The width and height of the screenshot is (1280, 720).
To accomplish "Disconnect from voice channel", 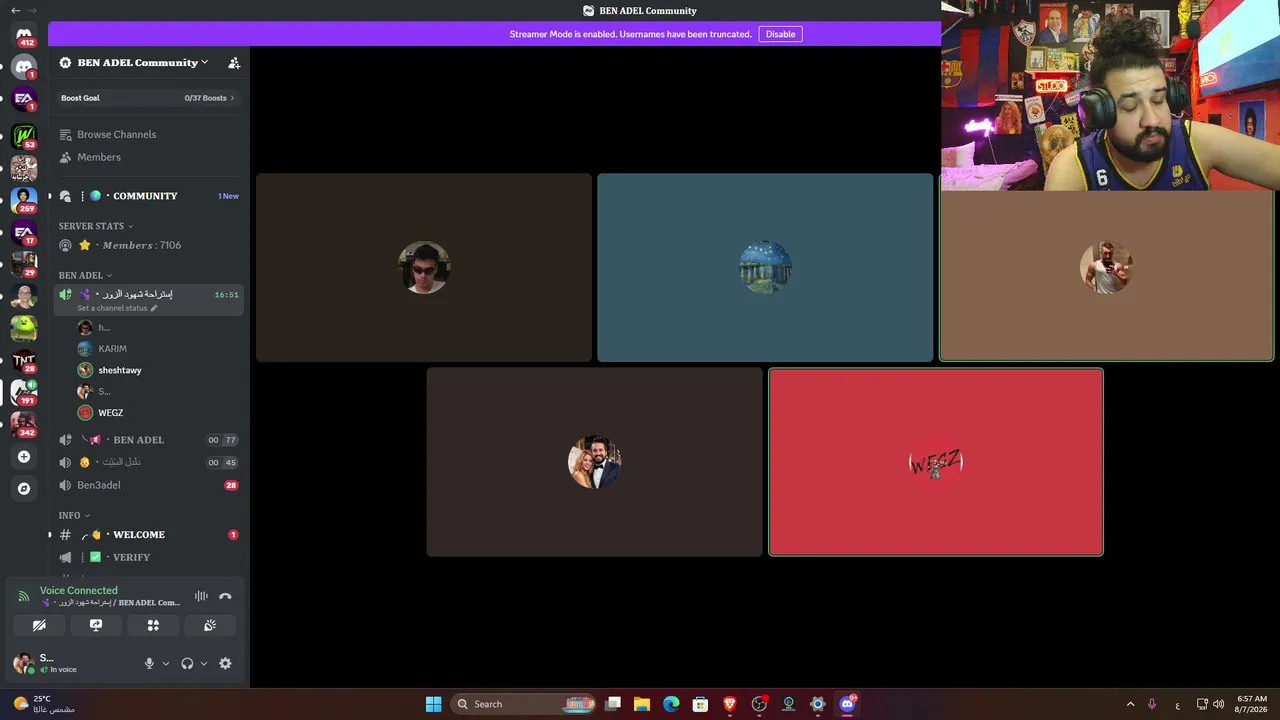I will 225,596.
